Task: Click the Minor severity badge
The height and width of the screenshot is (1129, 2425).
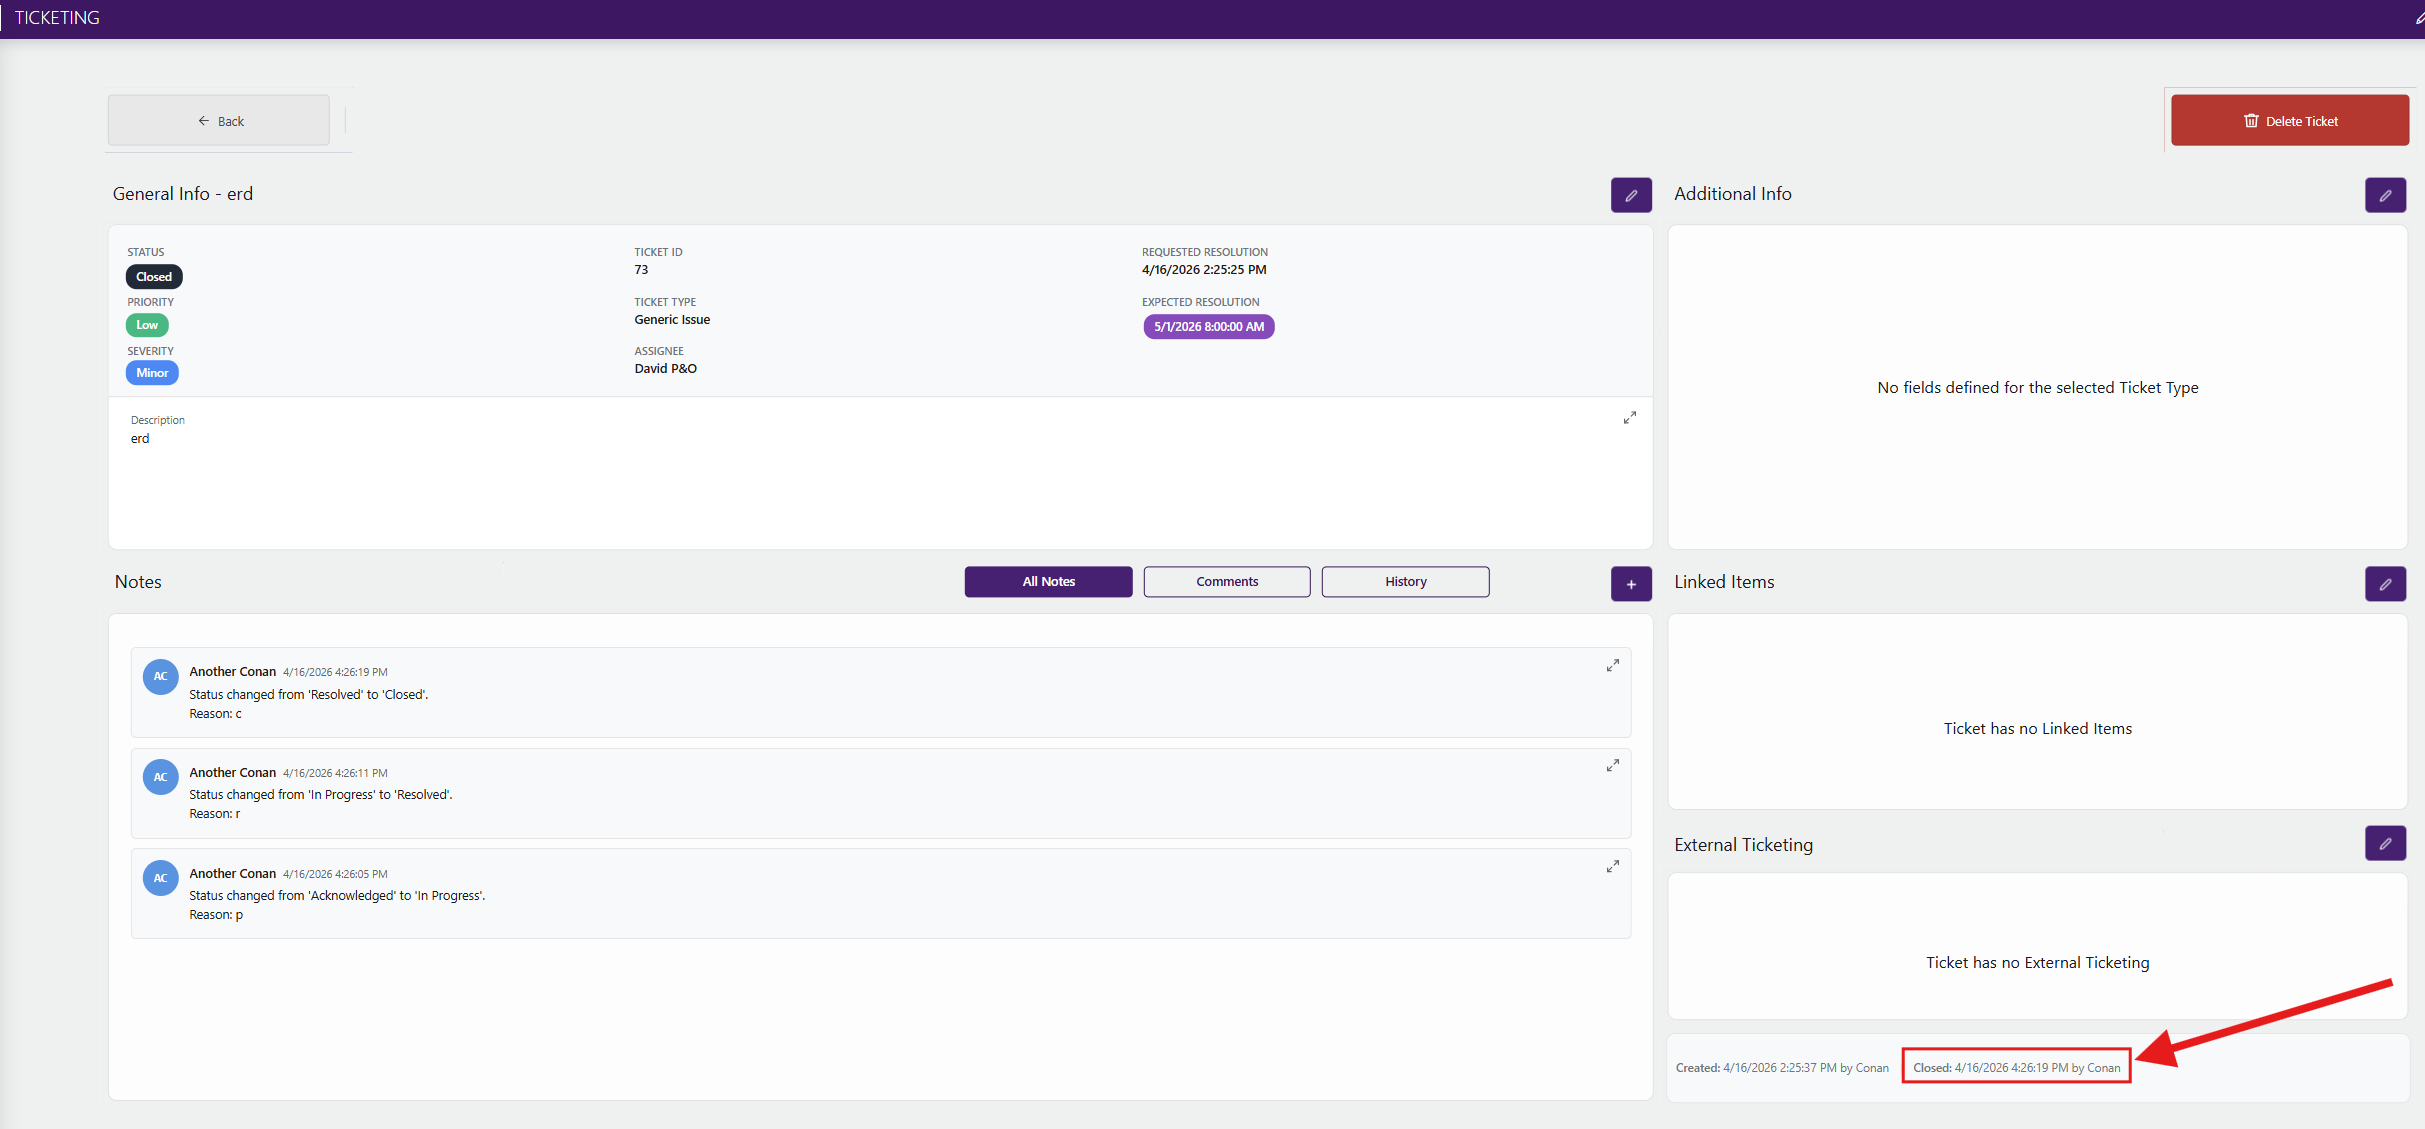Action: point(152,373)
